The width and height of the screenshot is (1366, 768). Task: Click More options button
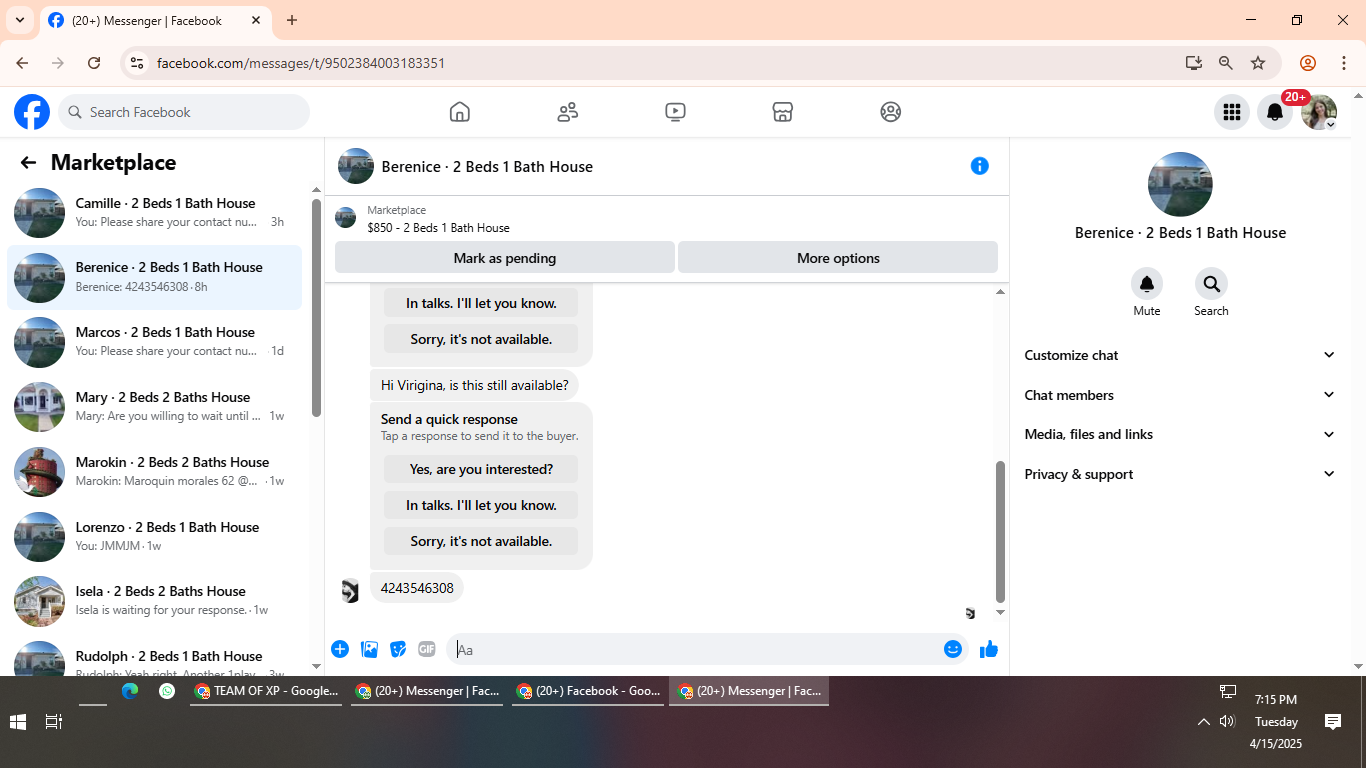point(838,257)
